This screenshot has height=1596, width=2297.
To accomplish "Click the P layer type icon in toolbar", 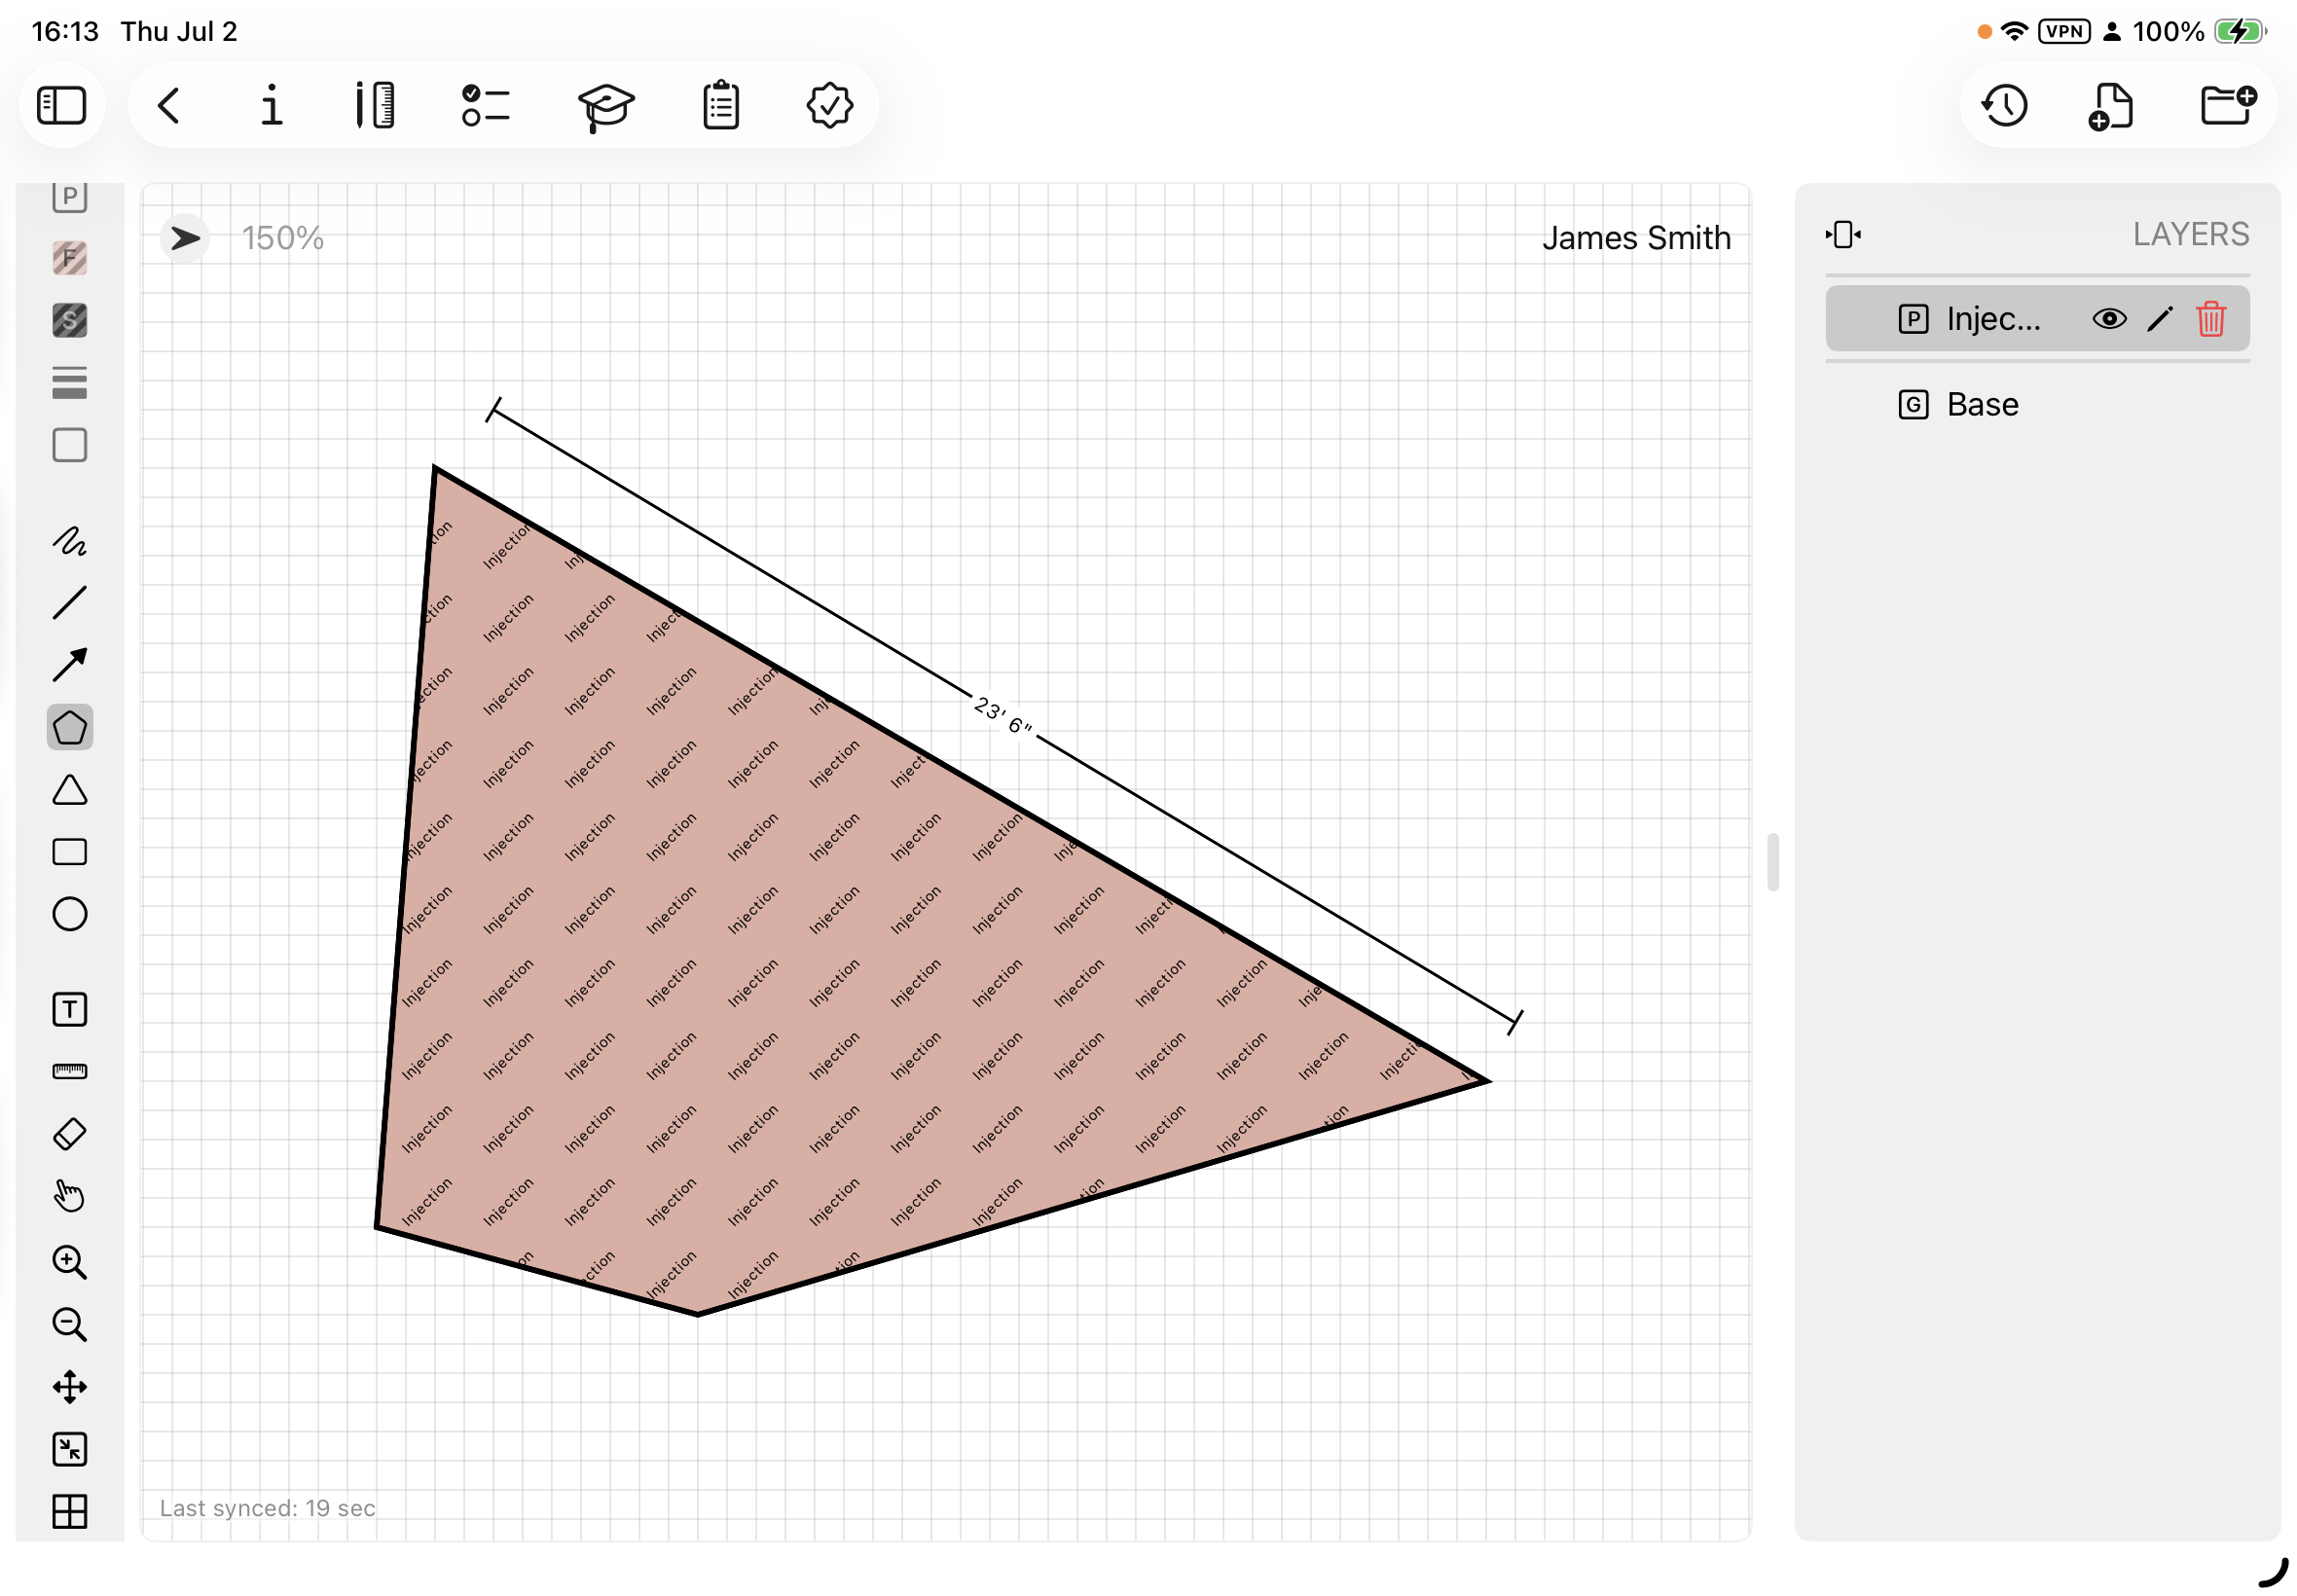I will point(70,196).
